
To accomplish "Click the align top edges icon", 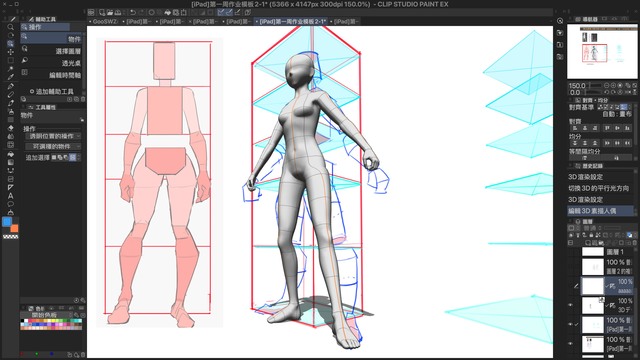I will pyautogui.click(x=608, y=128).
